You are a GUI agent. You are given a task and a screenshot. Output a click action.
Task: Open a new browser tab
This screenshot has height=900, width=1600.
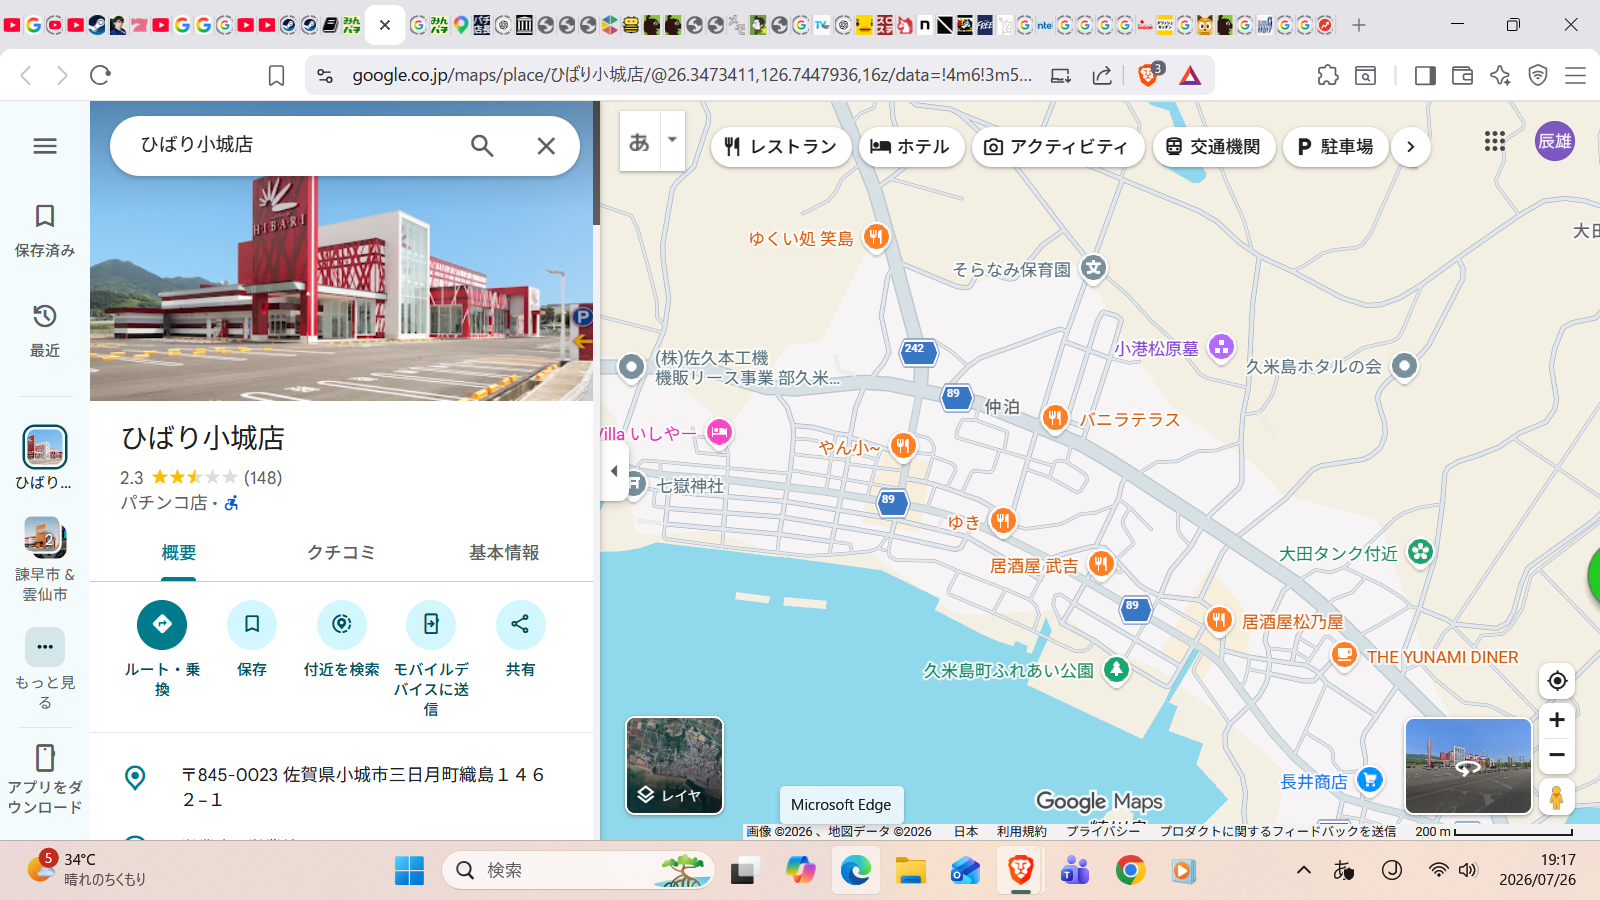(x=1358, y=25)
